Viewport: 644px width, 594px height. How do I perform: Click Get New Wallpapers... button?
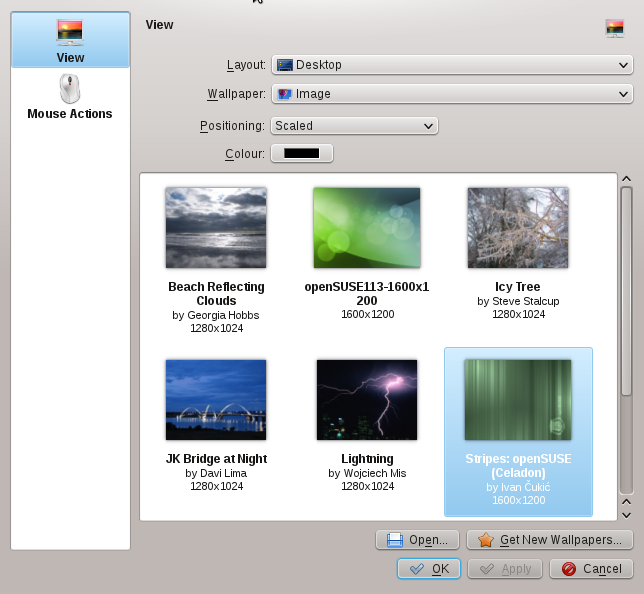tap(550, 540)
